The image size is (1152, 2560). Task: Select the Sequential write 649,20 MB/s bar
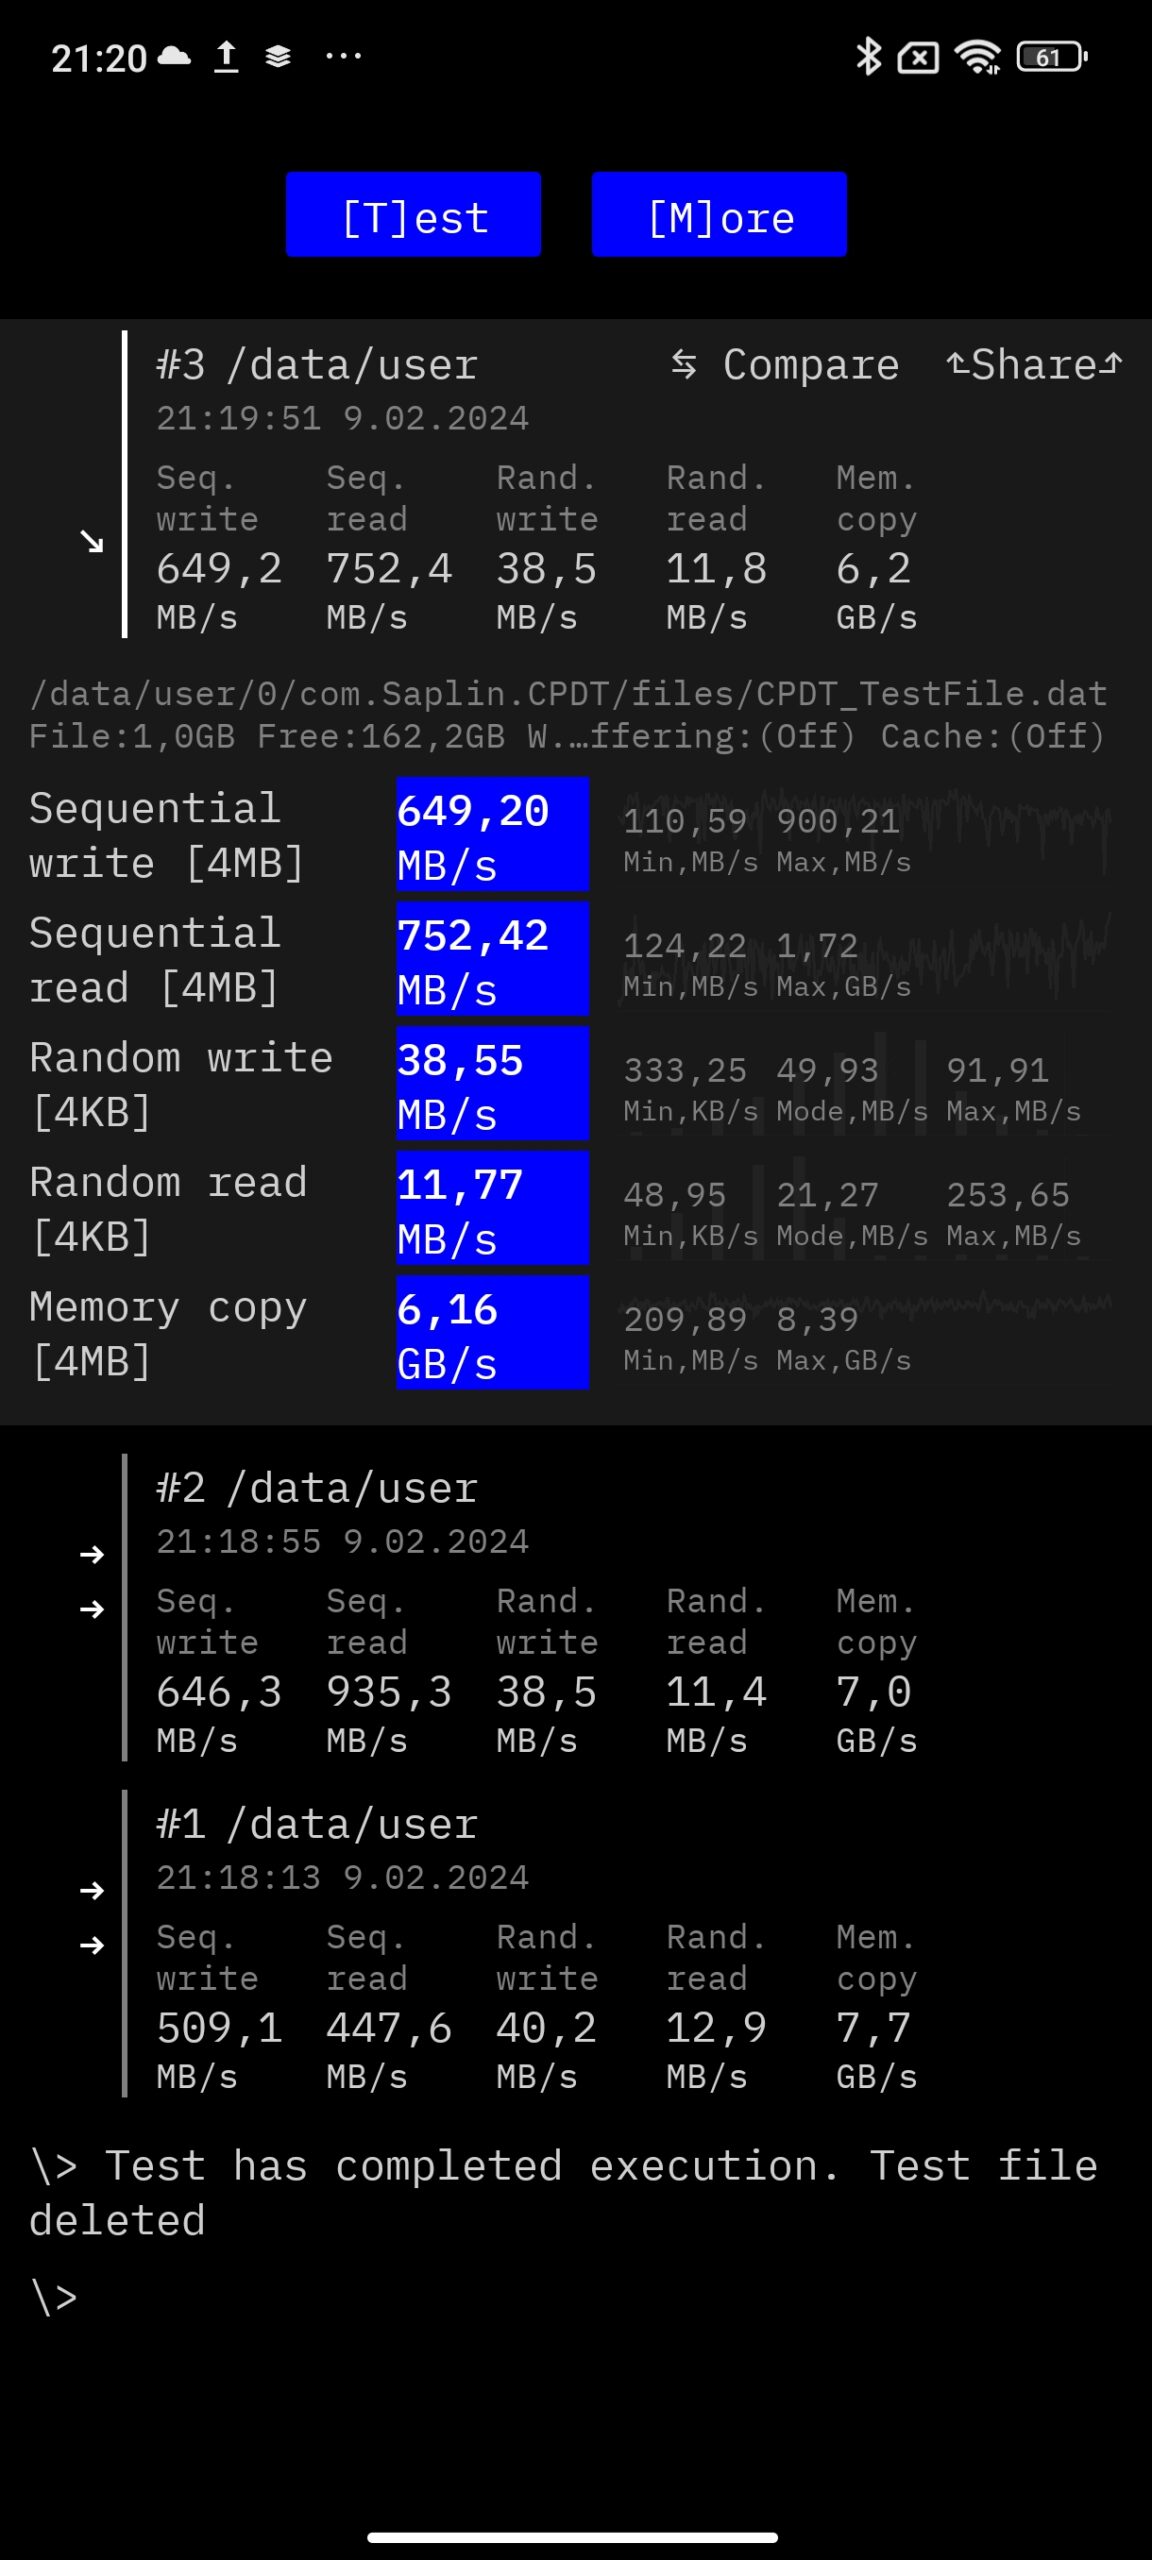[x=493, y=835]
